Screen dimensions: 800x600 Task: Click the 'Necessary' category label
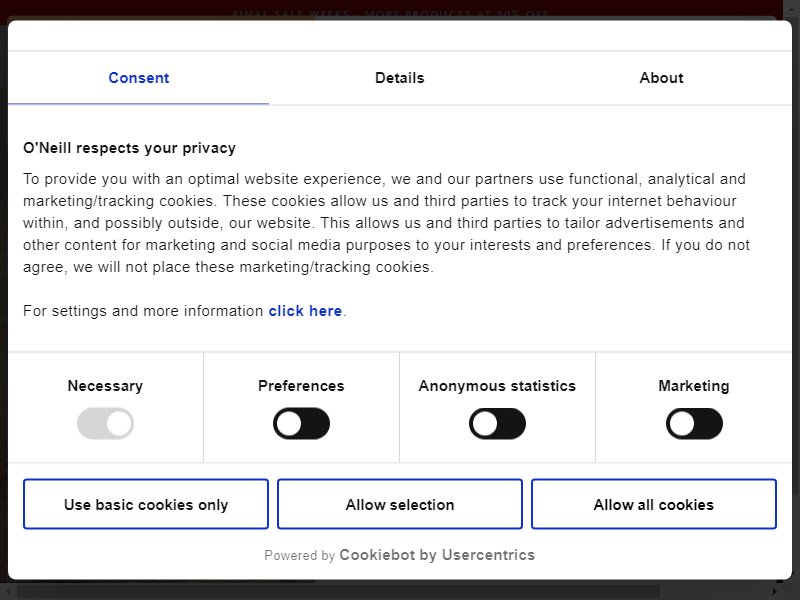105,386
